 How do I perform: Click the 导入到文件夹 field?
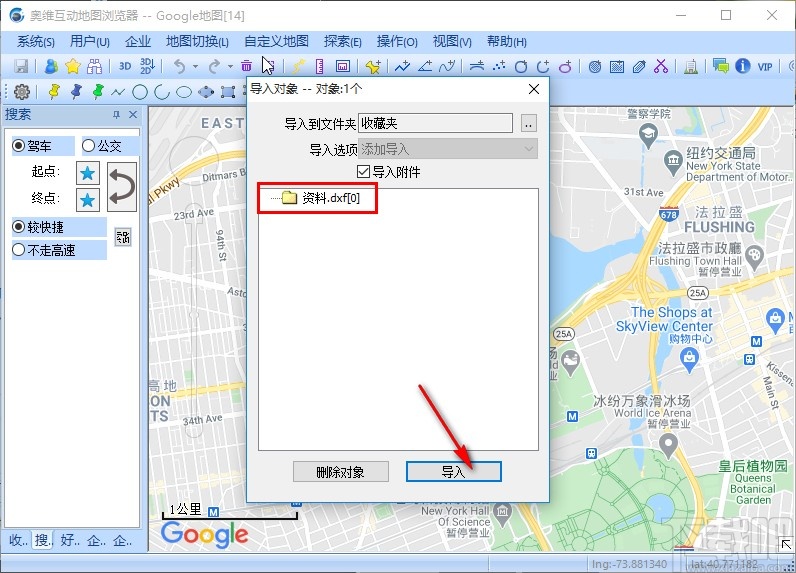point(435,123)
